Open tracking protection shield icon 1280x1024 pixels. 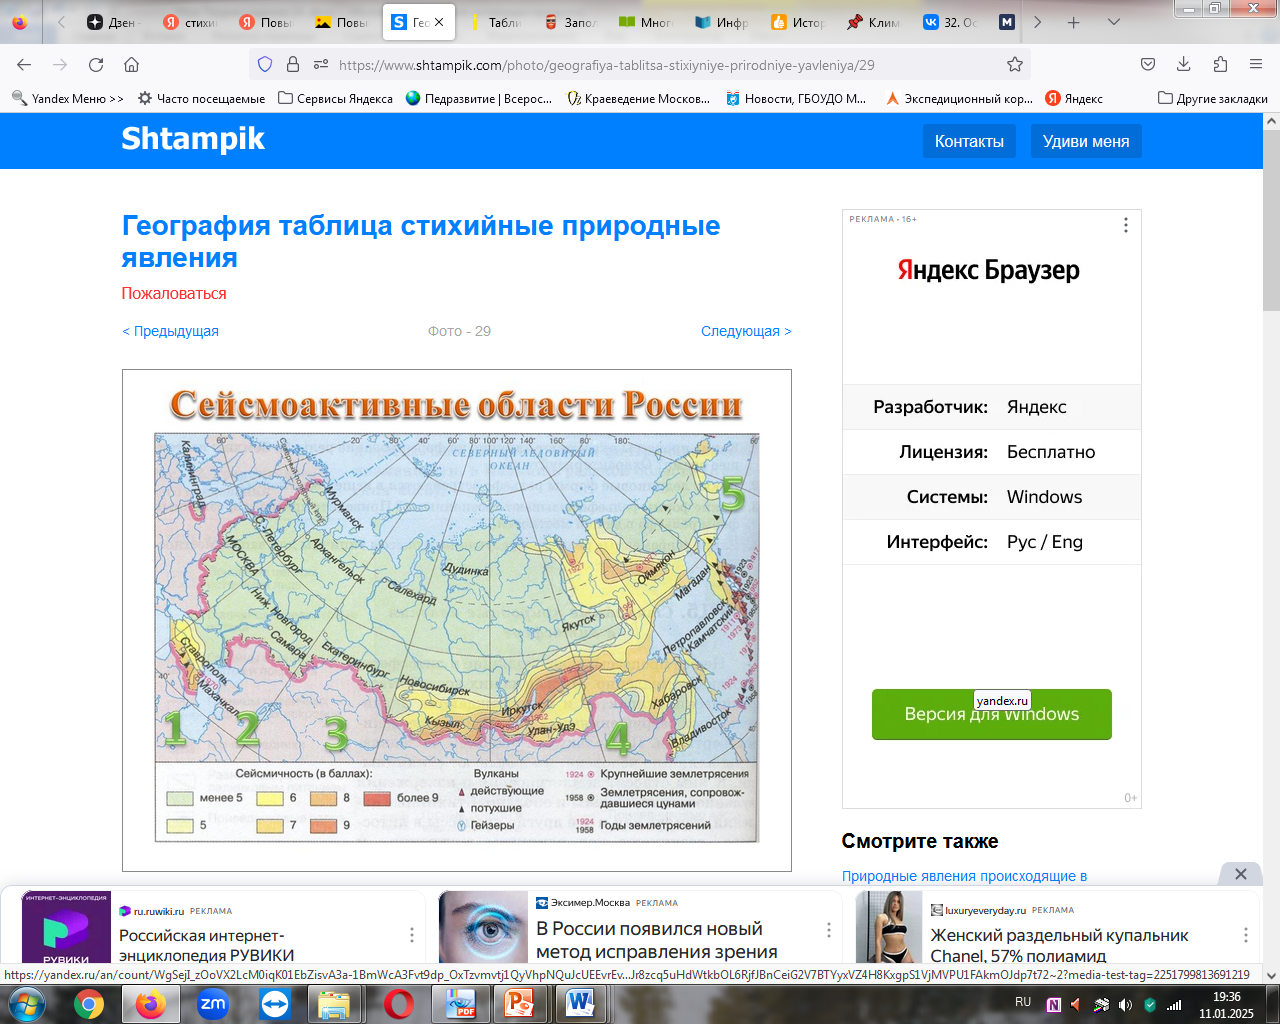tap(265, 64)
